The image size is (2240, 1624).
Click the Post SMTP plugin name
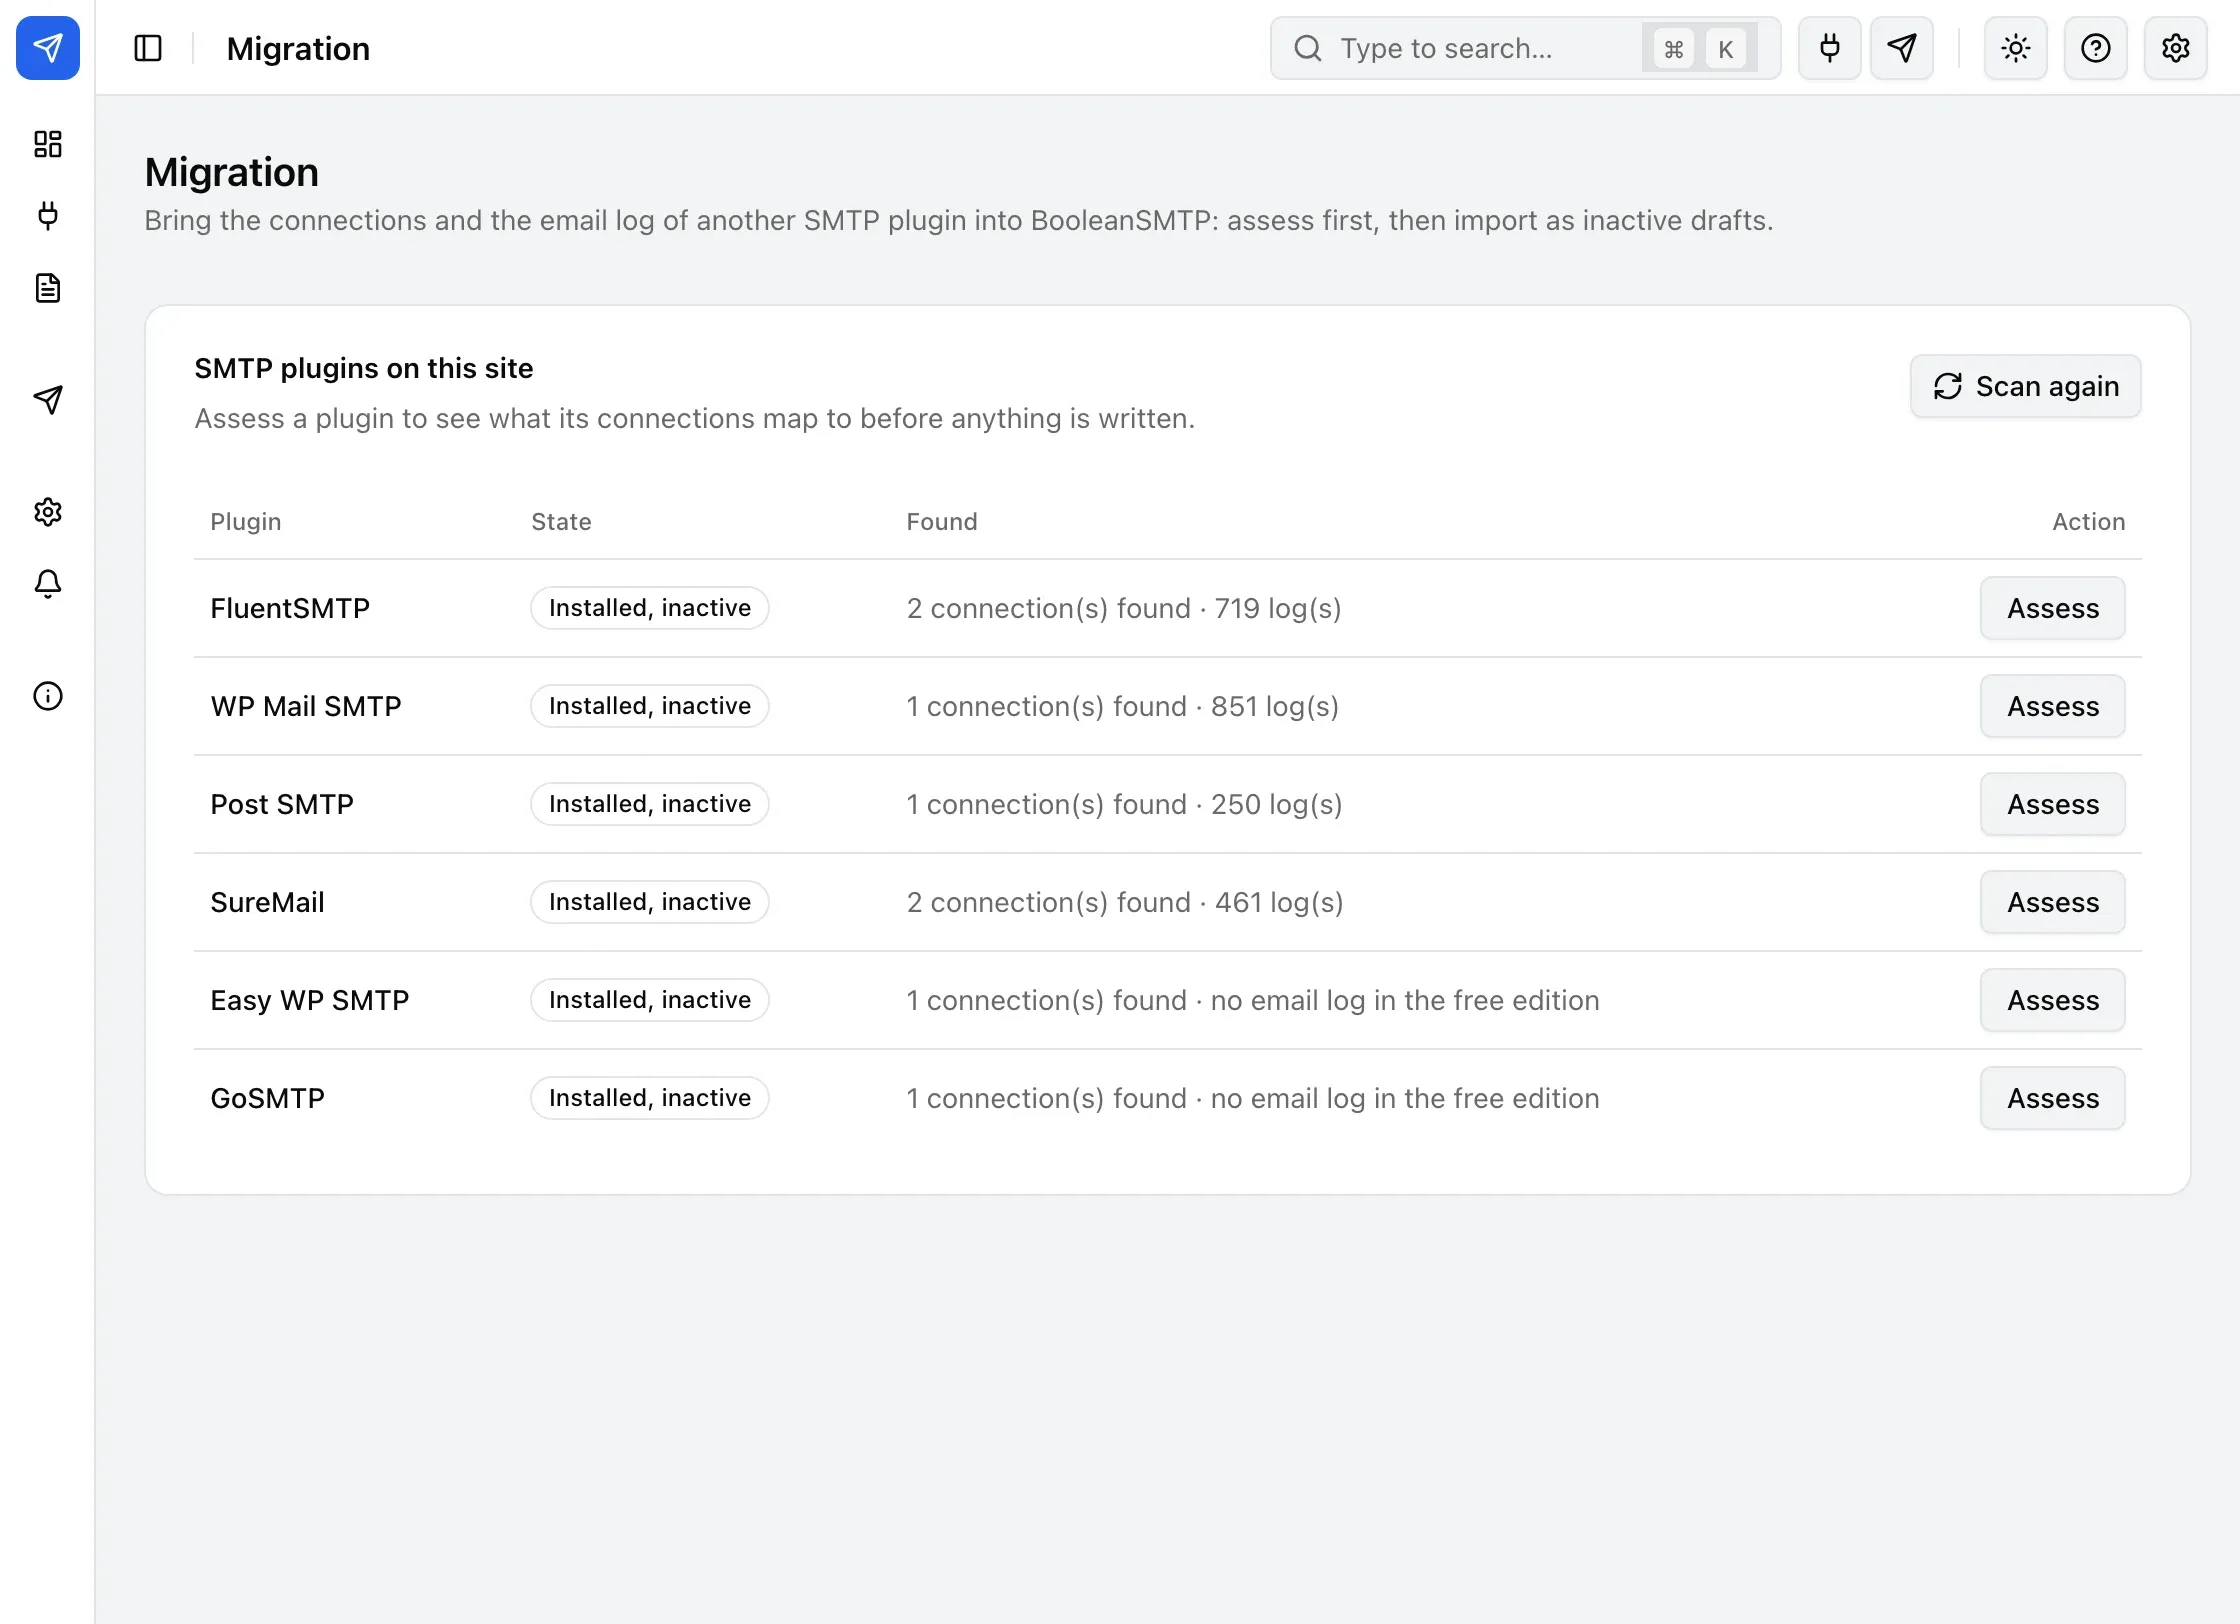click(x=282, y=804)
